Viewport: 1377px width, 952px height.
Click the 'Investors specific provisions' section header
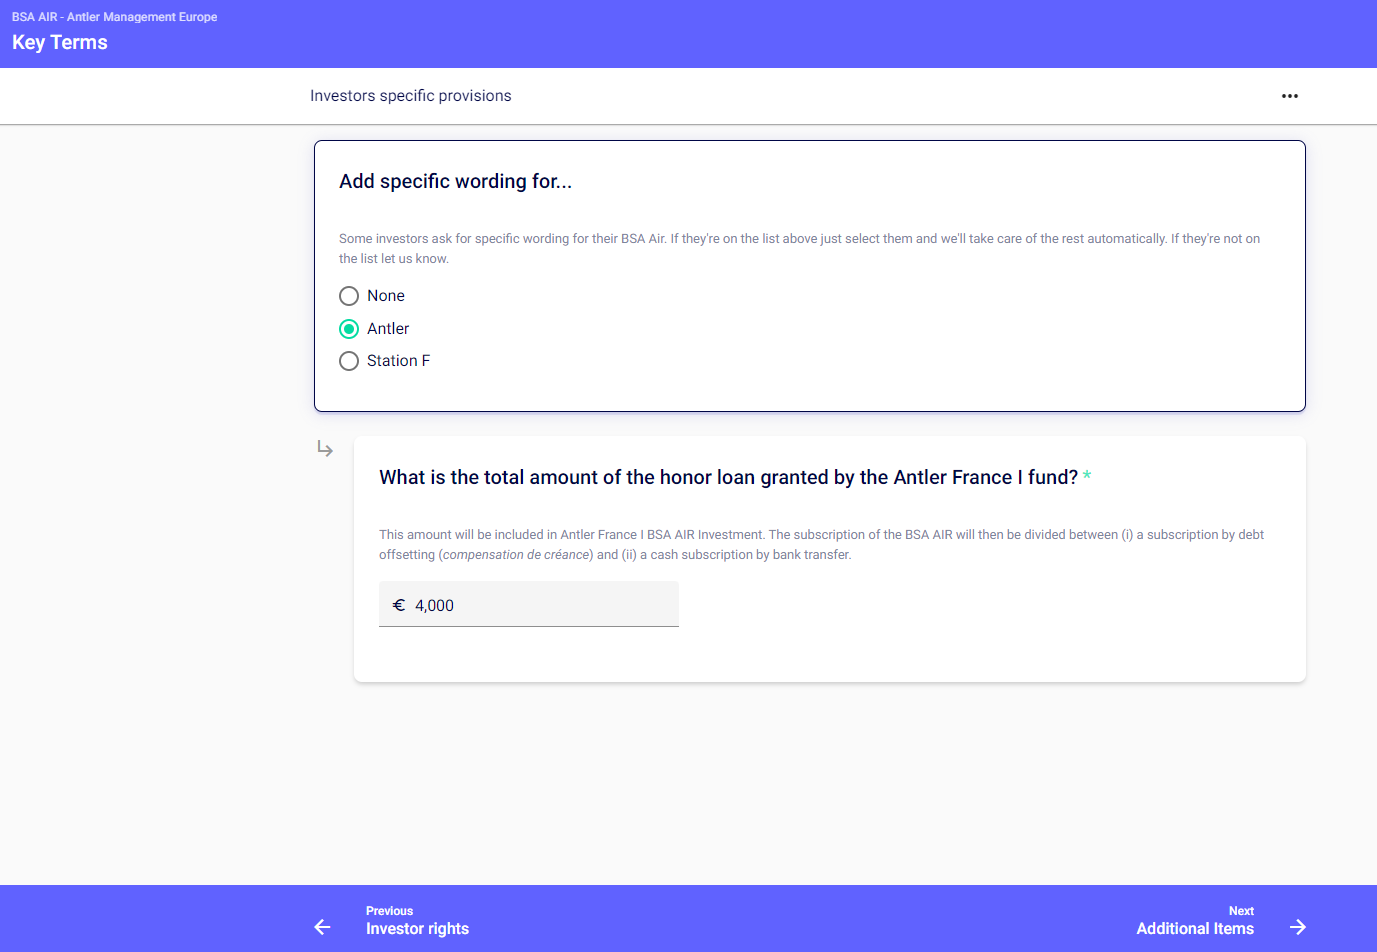(x=410, y=96)
